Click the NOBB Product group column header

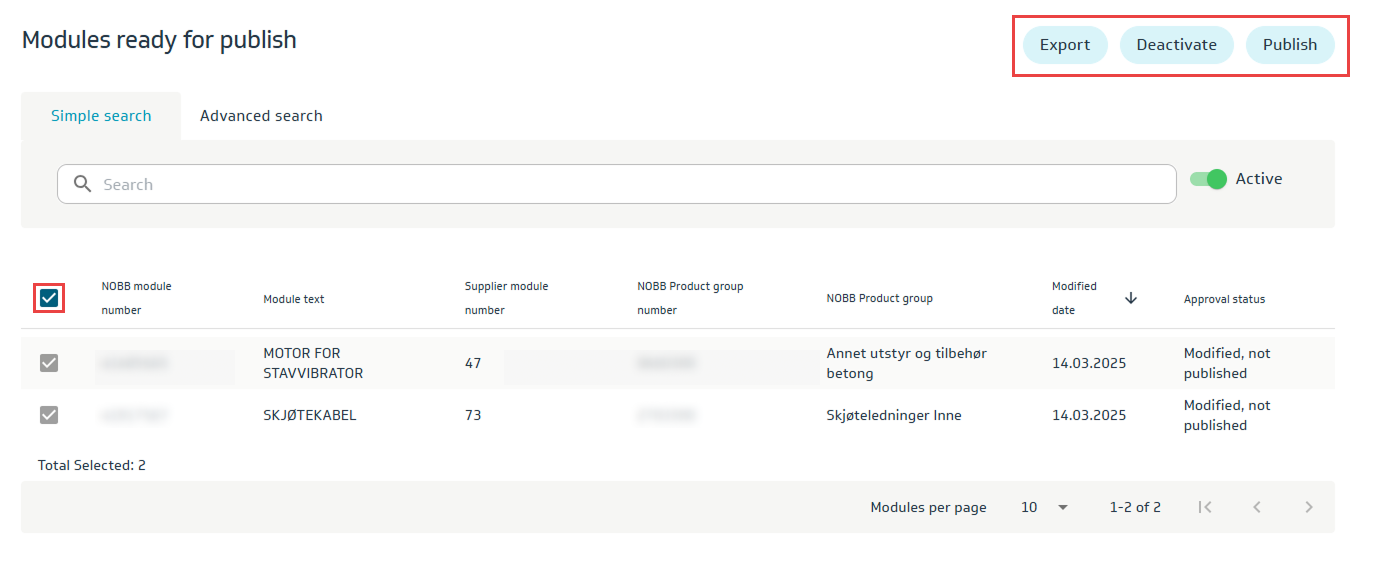879,299
